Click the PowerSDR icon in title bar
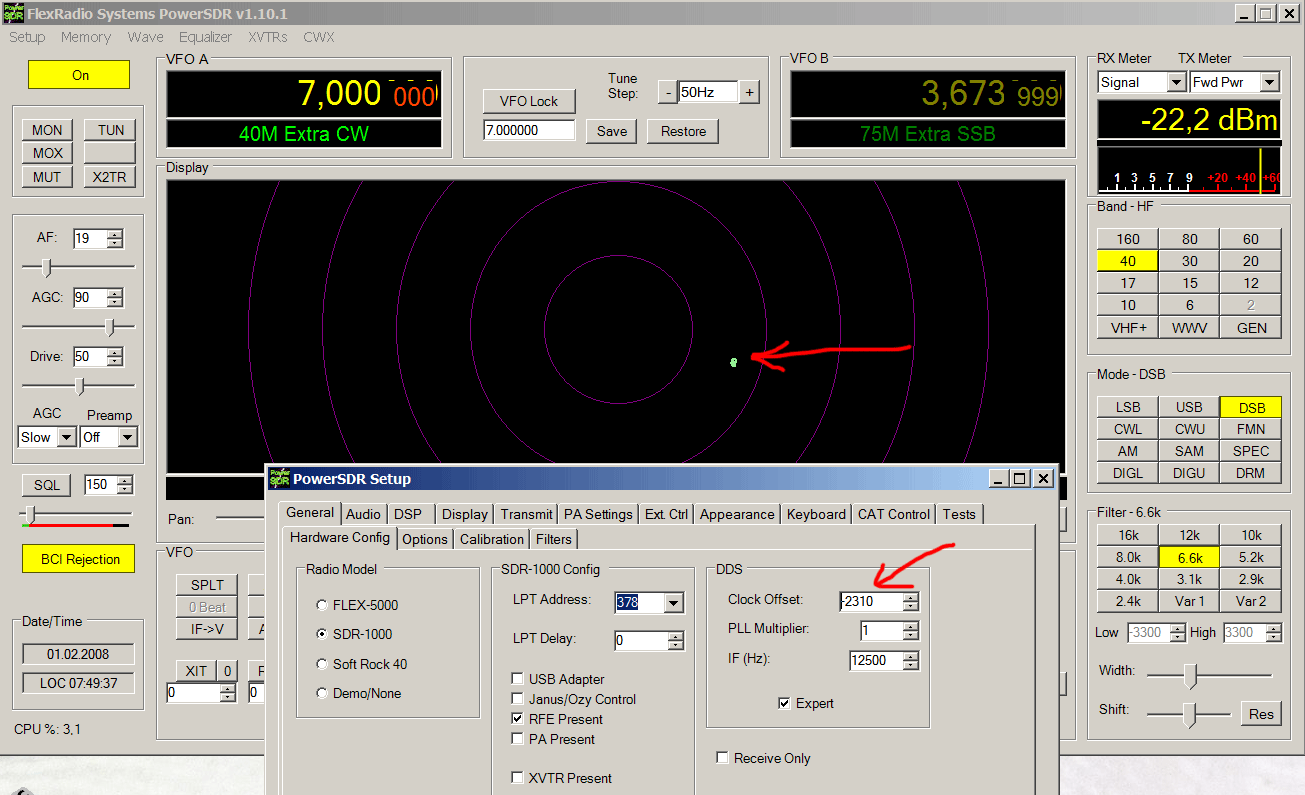Image resolution: width=1305 pixels, height=795 pixels. 13,13
